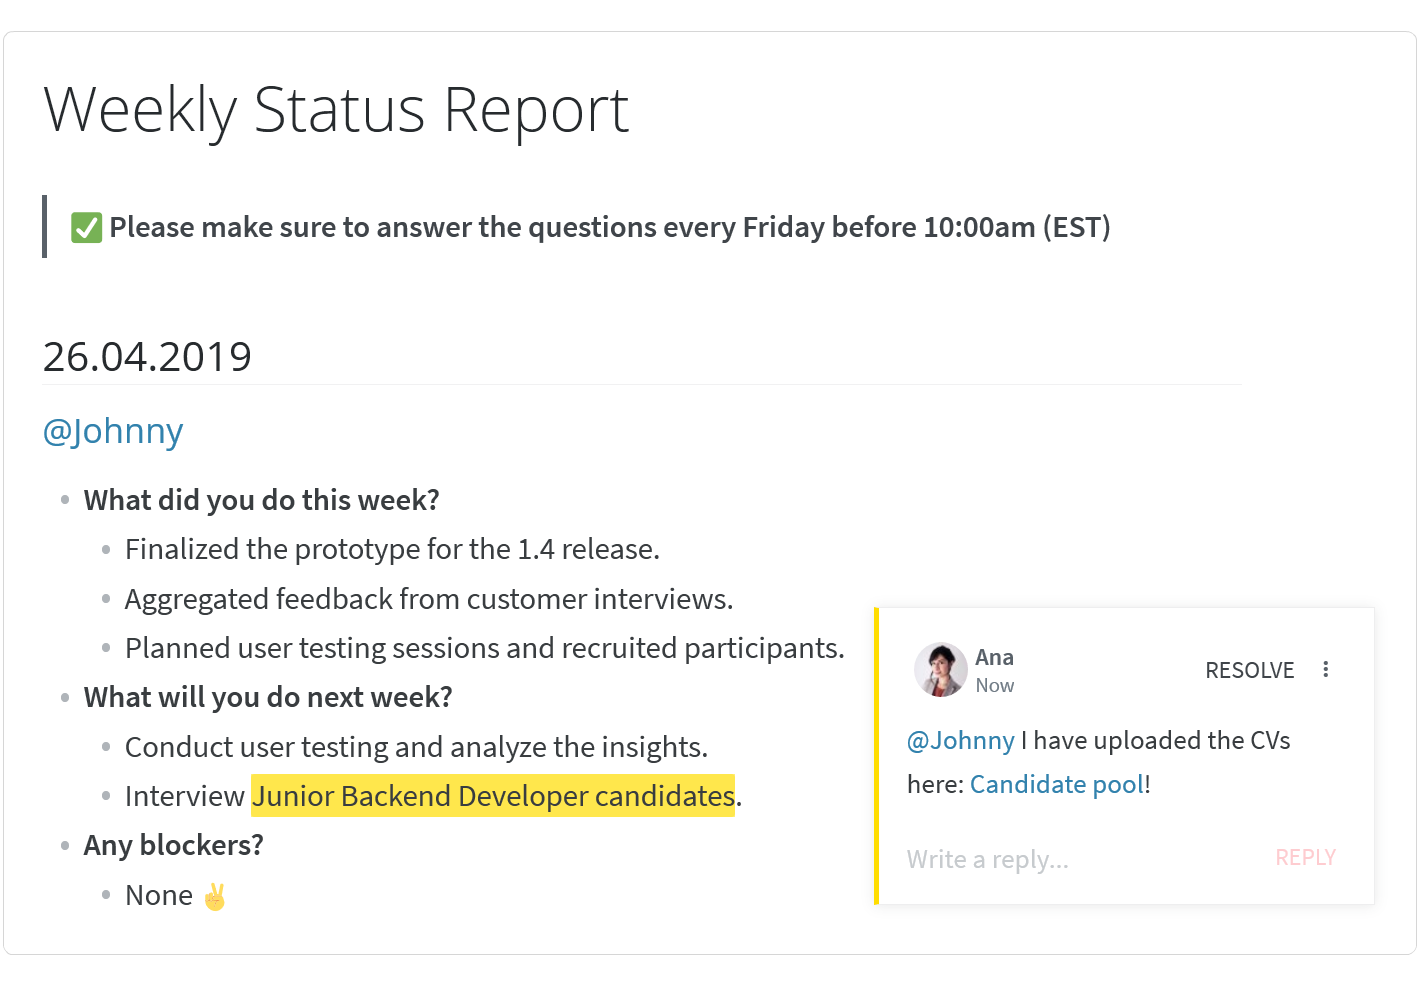Resolve Ana's comment thread
This screenshot has width=1420, height=990.
pyautogui.click(x=1249, y=670)
